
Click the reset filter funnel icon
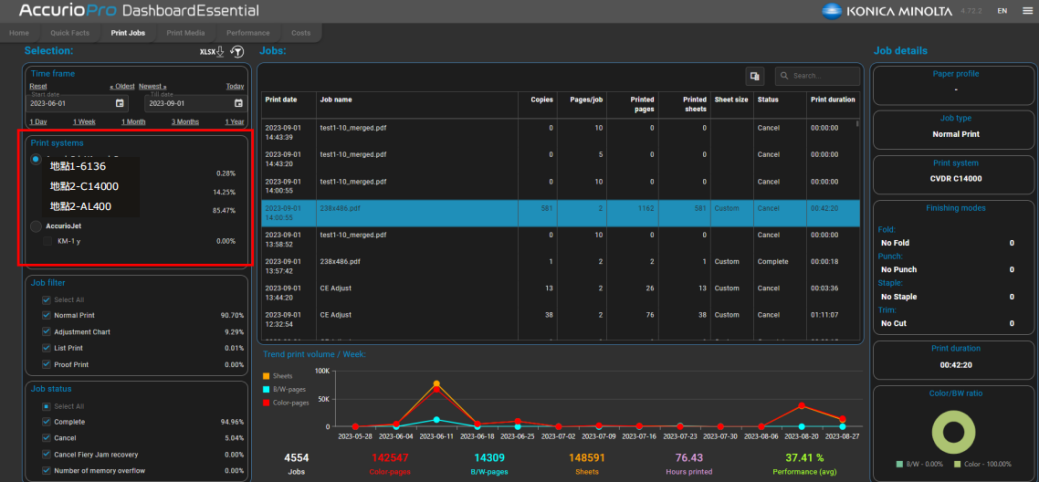[237, 52]
